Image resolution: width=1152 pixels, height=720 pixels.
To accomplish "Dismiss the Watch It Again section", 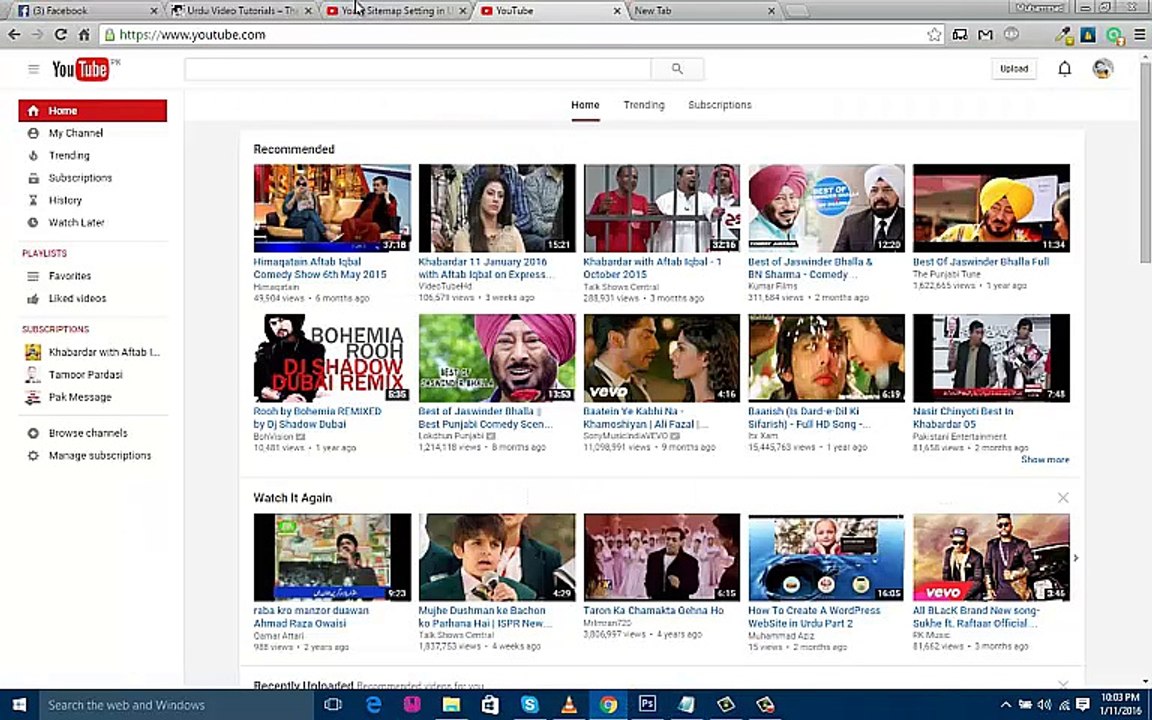I will point(1062,497).
